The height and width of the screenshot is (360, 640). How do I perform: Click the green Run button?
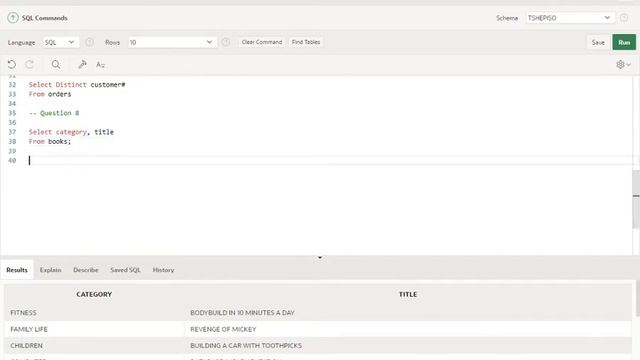pyautogui.click(x=624, y=42)
